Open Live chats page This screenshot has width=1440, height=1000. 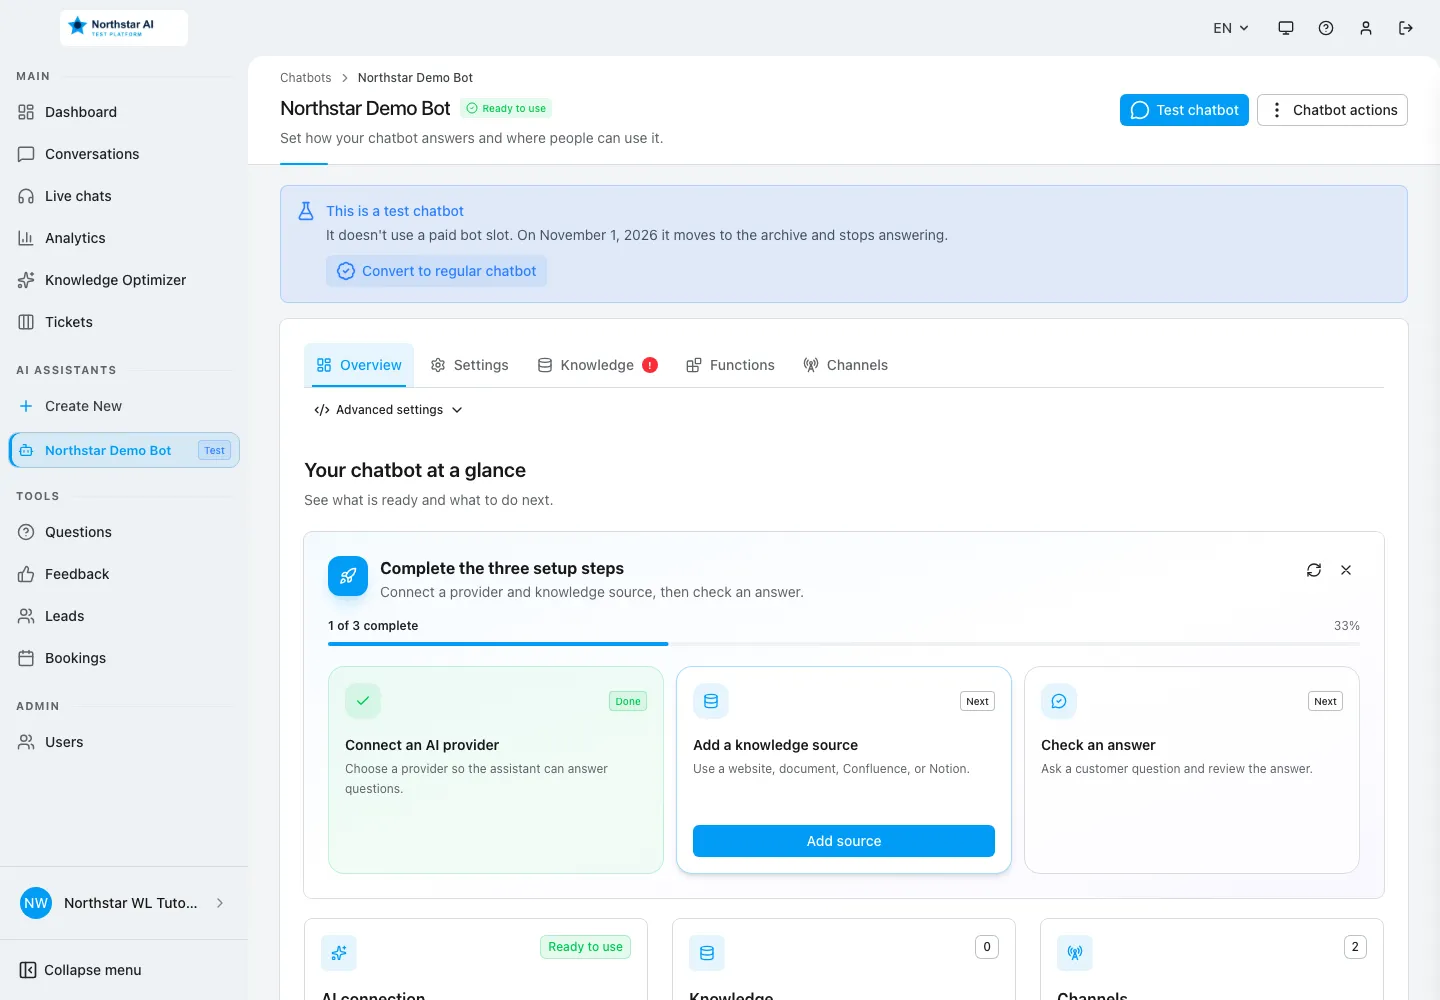point(124,196)
